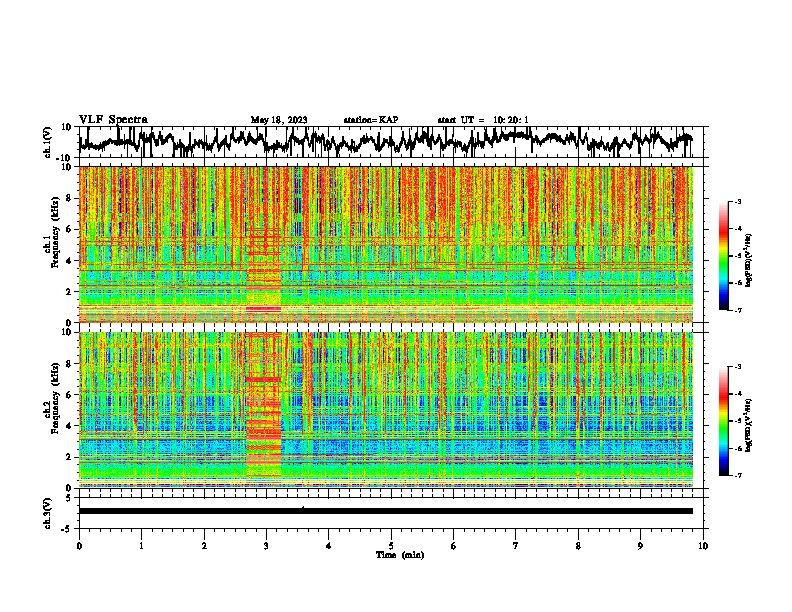The width and height of the screenshot is (792, 612).
Task: Click the black ch.3 voltage trace
Action: tap(385, 511)
